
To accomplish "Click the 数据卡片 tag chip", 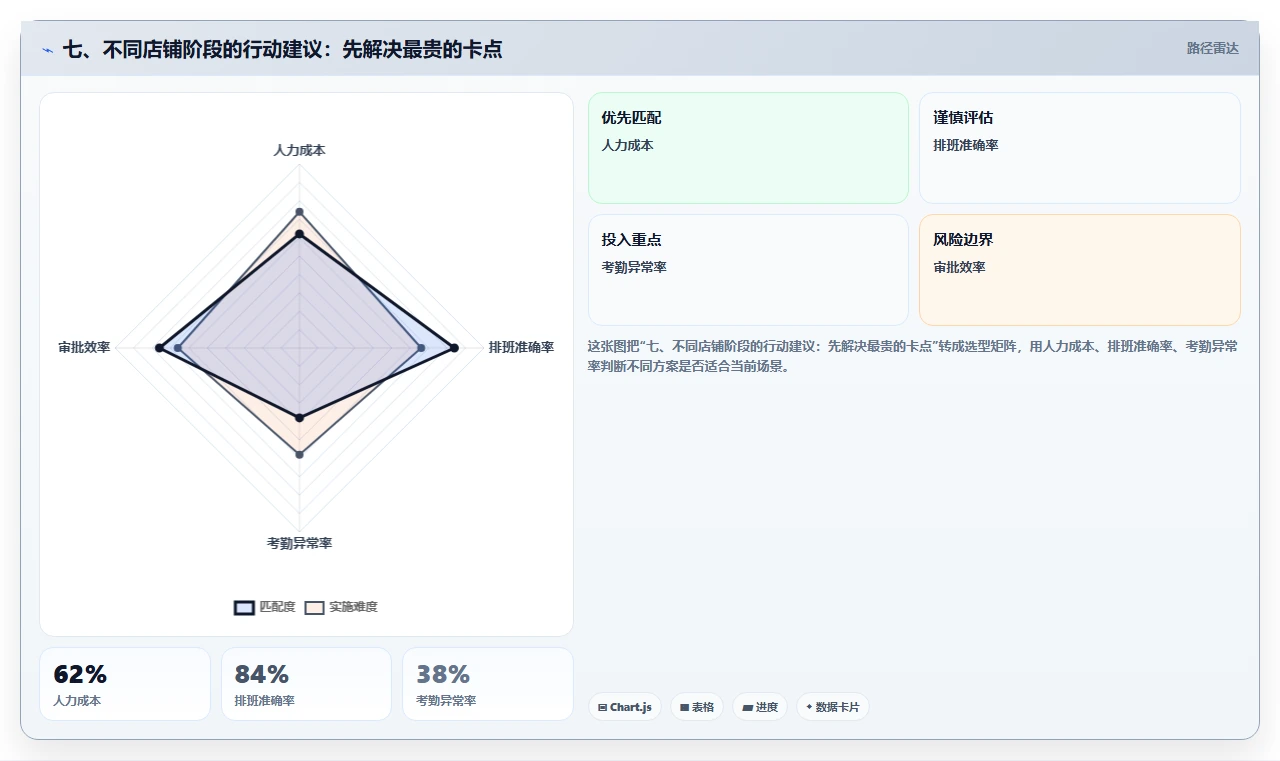I will click(x=833, y=707).
